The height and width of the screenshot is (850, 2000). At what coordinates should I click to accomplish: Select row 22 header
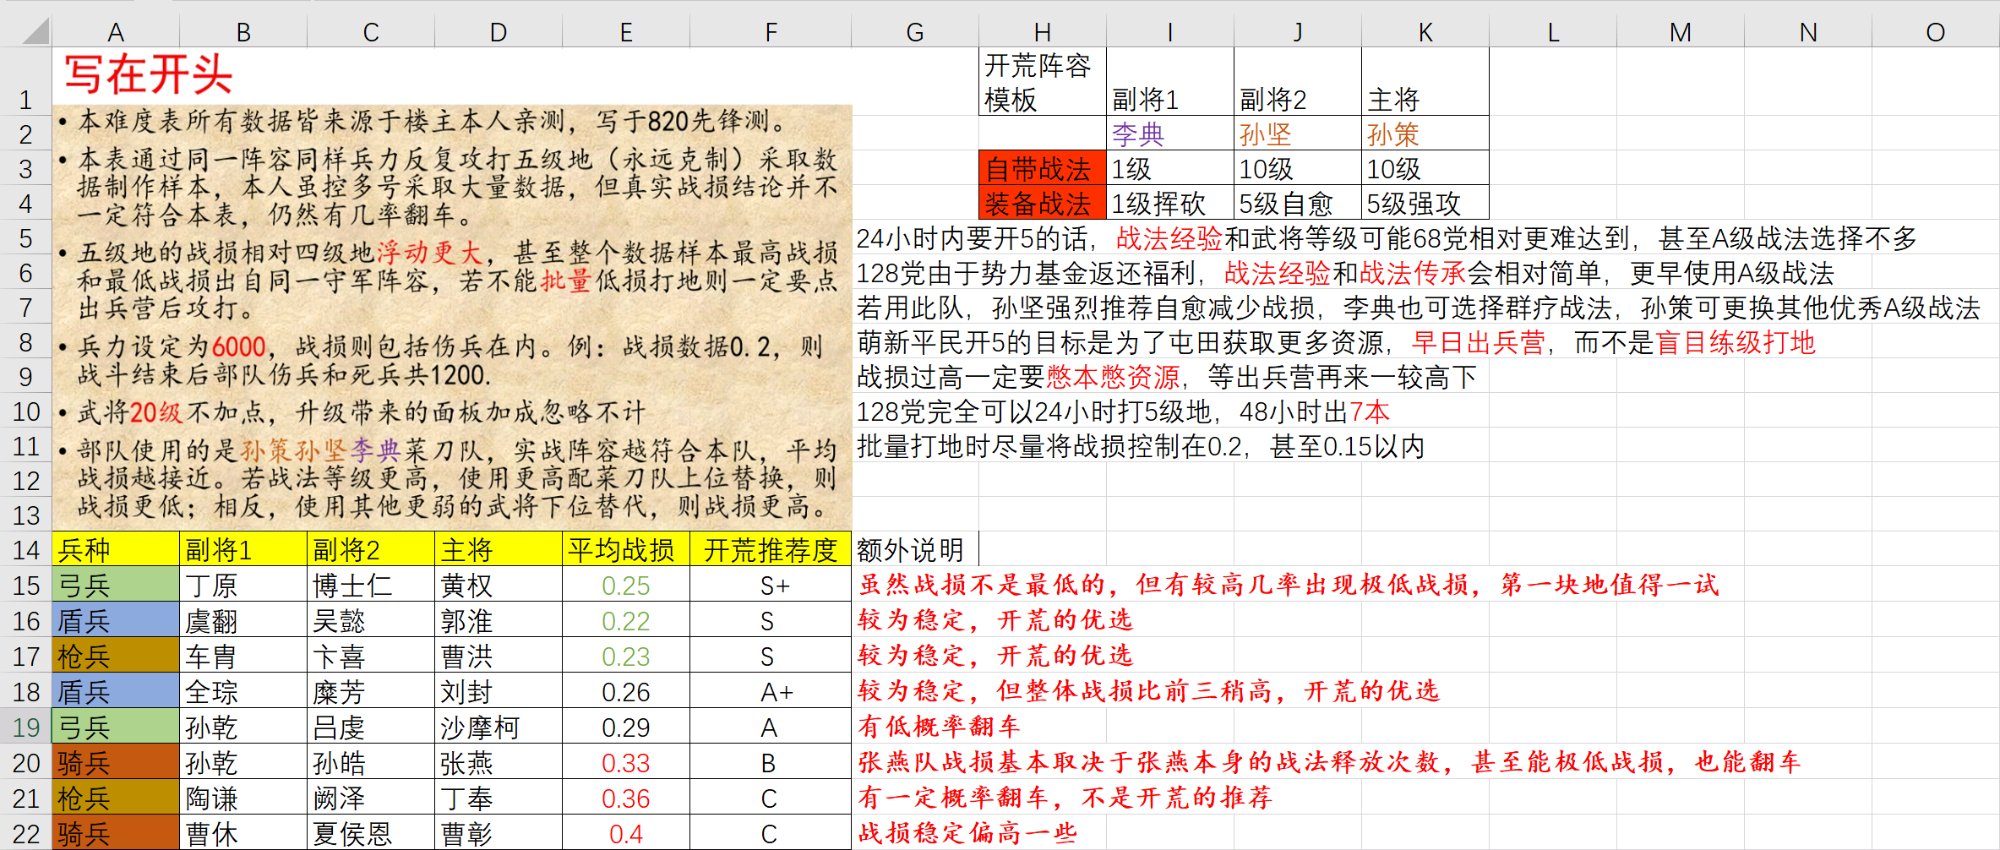tap(26, 834)
